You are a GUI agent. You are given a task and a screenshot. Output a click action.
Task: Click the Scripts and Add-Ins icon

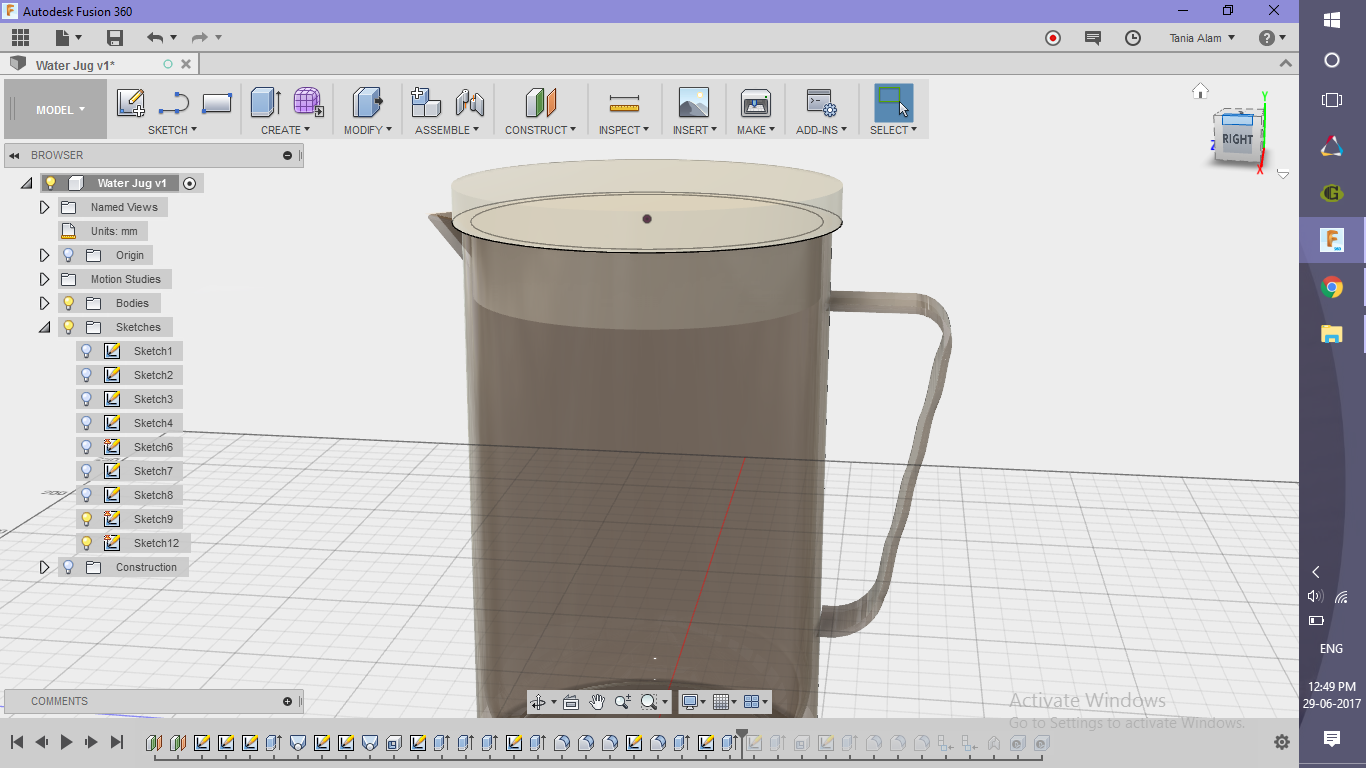tap(821, 103)
